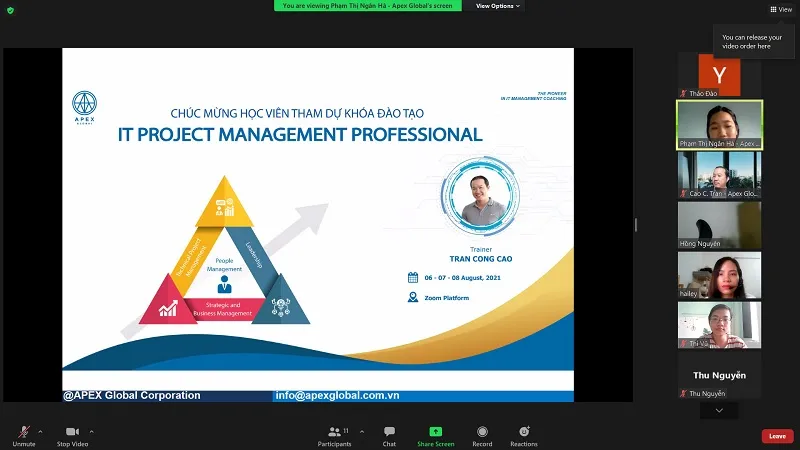Click TRAN CONG CAO trainer name
The image size is (800, 450).
[481, 259]
